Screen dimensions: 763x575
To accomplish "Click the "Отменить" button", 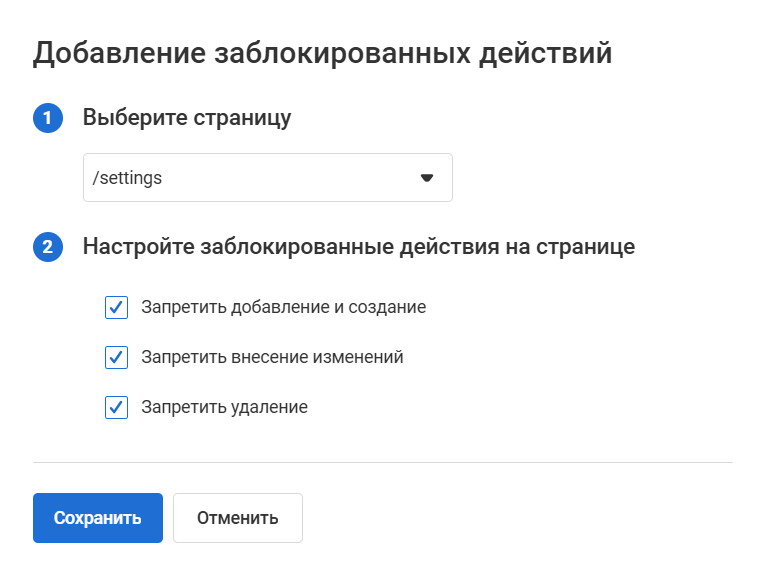I will [x=237, y=518].
